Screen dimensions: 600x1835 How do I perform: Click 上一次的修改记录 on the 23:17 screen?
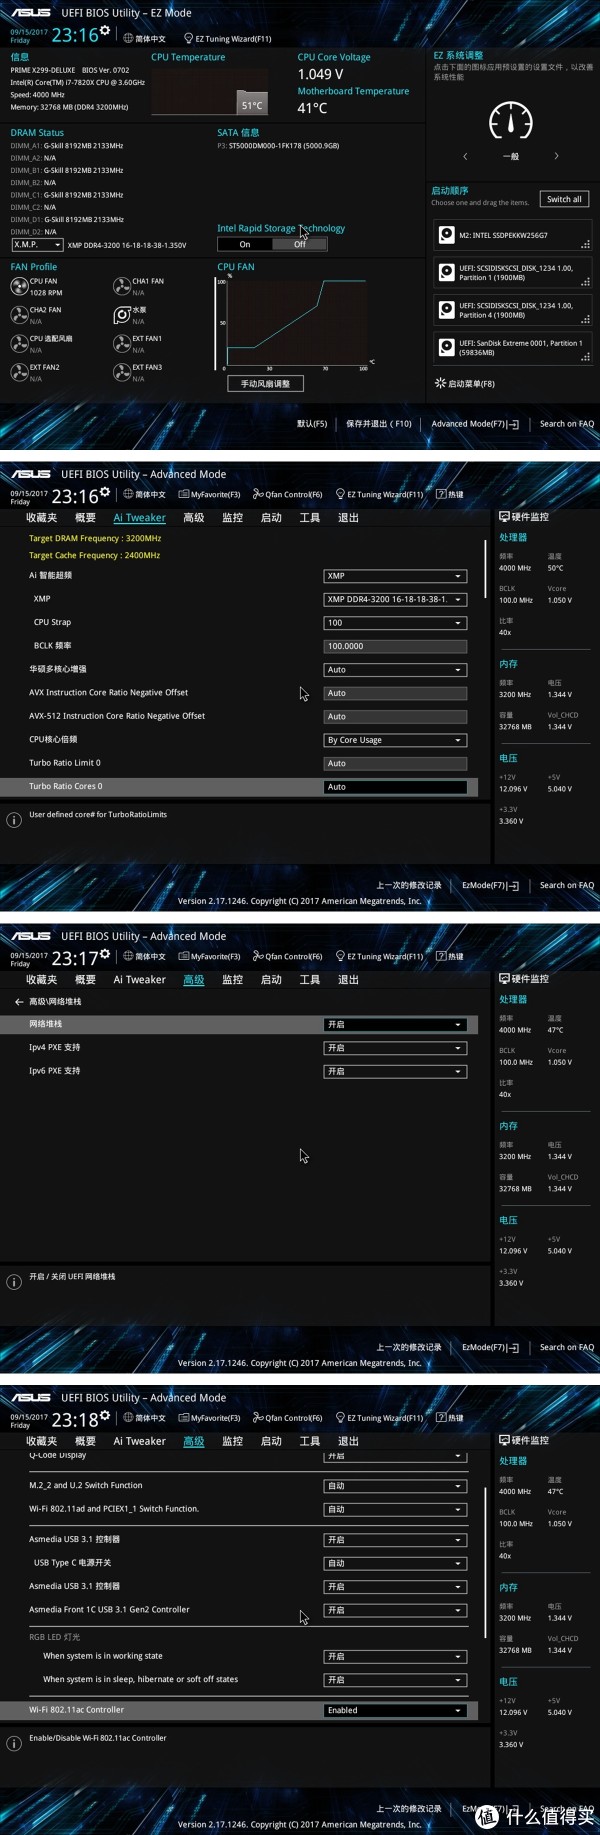click(x=408, y=1347)
